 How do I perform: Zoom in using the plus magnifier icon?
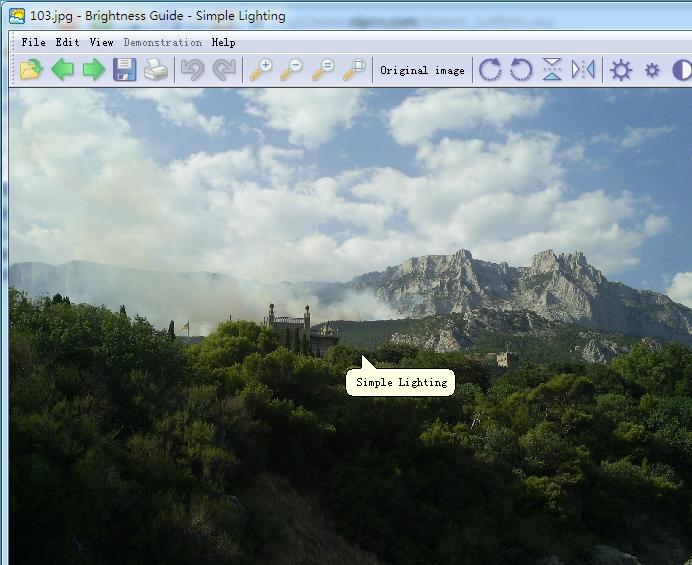261,70
